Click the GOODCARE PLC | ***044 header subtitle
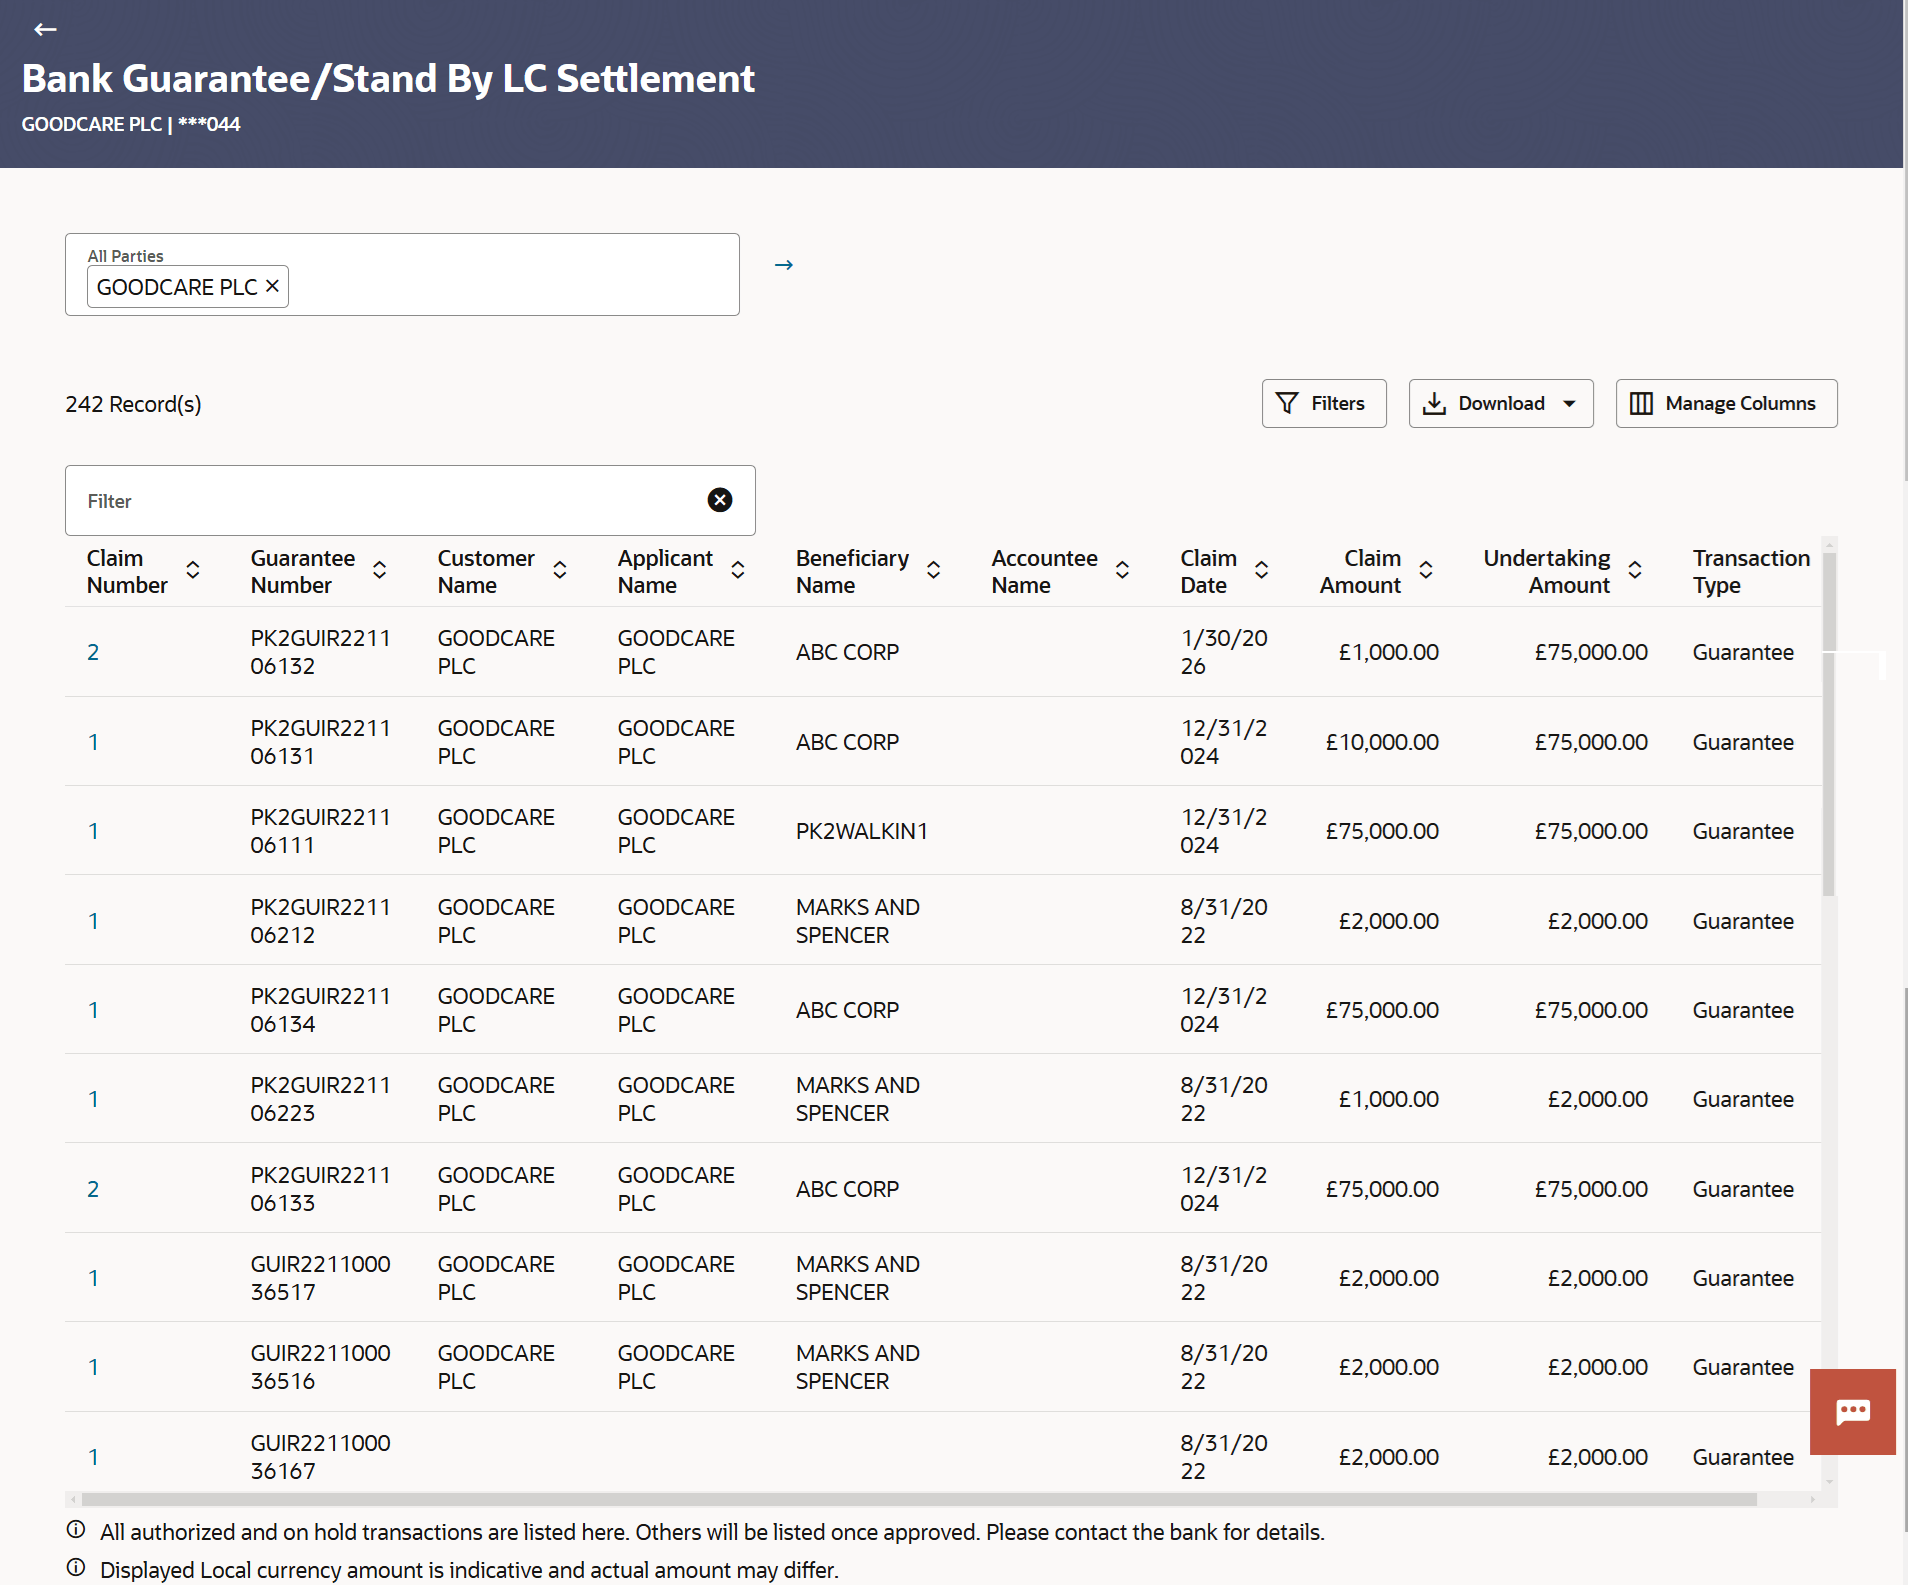Screen dimensions: 1908x1586 coord(131,124)
